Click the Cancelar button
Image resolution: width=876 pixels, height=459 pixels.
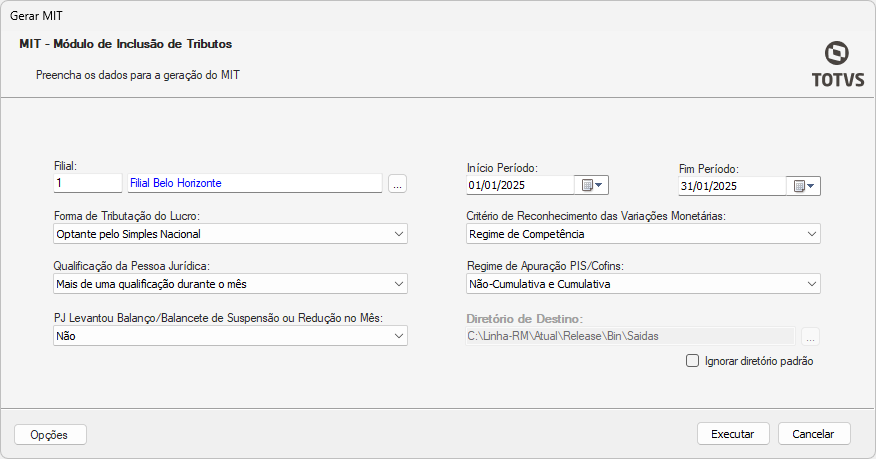(x=813, y=434)
